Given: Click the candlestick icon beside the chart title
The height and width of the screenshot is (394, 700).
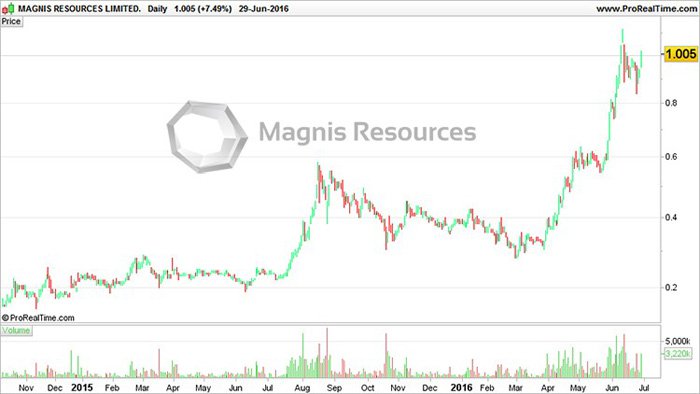Looking at the screenshot, I should [x=8, y=8].
